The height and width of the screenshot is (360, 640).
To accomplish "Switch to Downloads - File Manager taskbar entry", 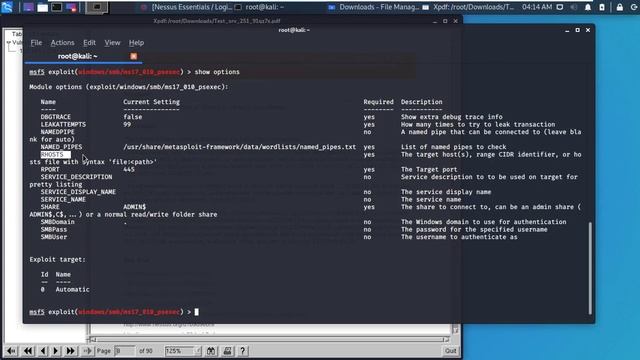I will click(374, 7).
